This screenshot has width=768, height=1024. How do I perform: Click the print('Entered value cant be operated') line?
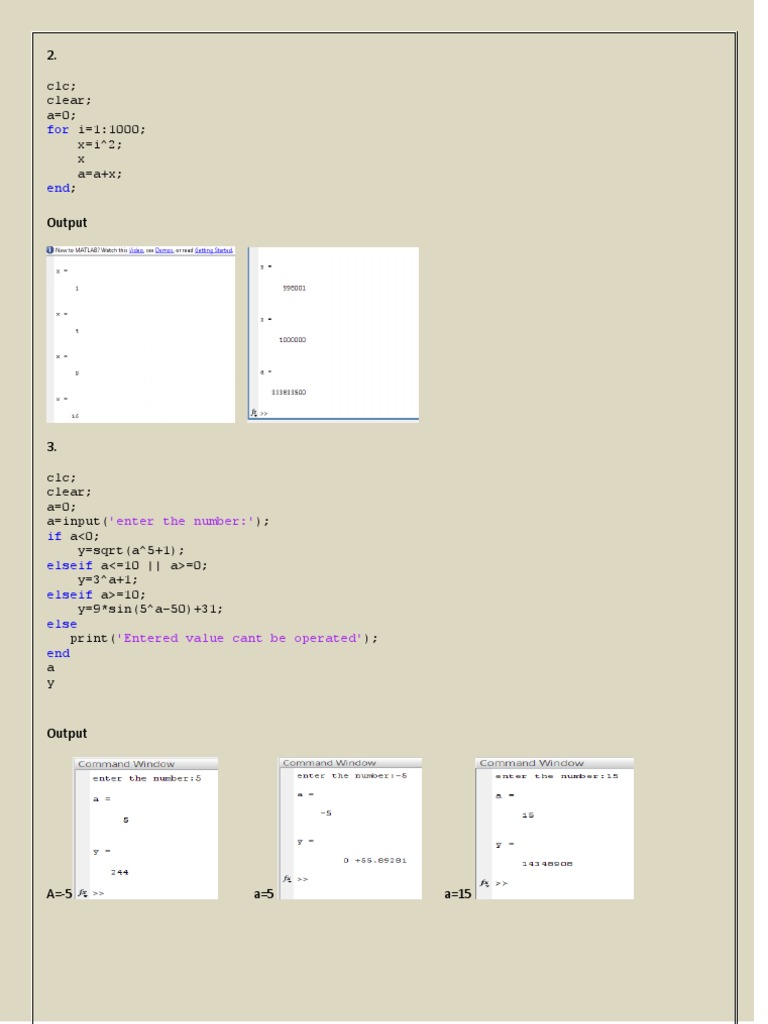223,638
